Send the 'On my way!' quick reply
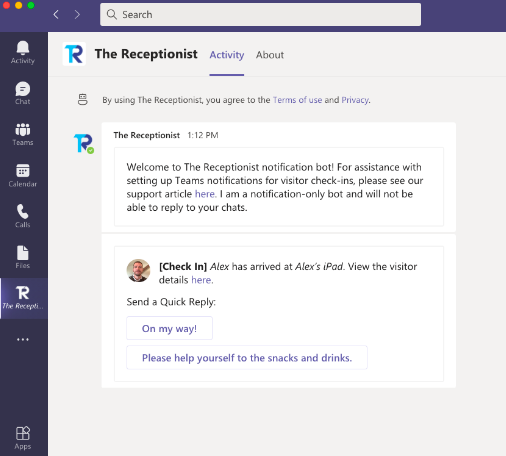This screenshot has height=456, width=506. [x=169, y=328]
